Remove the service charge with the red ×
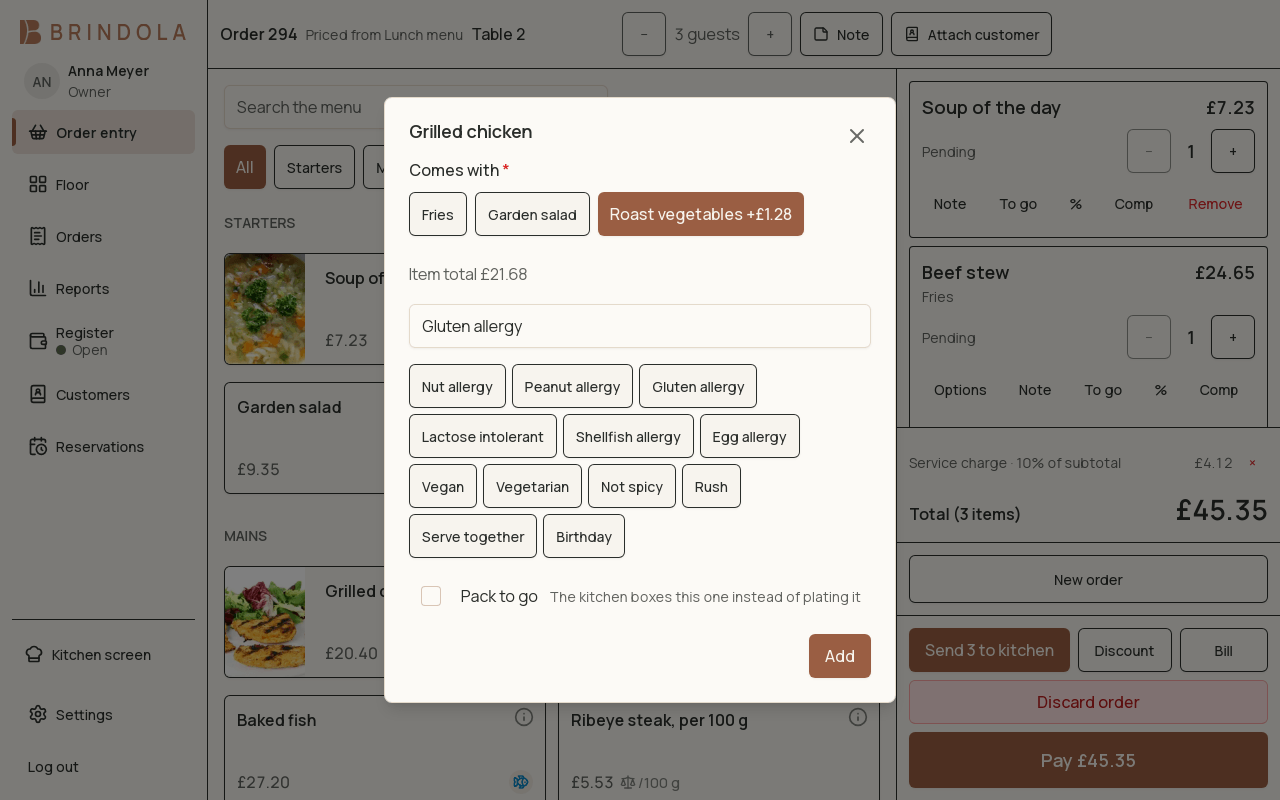1280x800 pixels. coord(1252,463)
